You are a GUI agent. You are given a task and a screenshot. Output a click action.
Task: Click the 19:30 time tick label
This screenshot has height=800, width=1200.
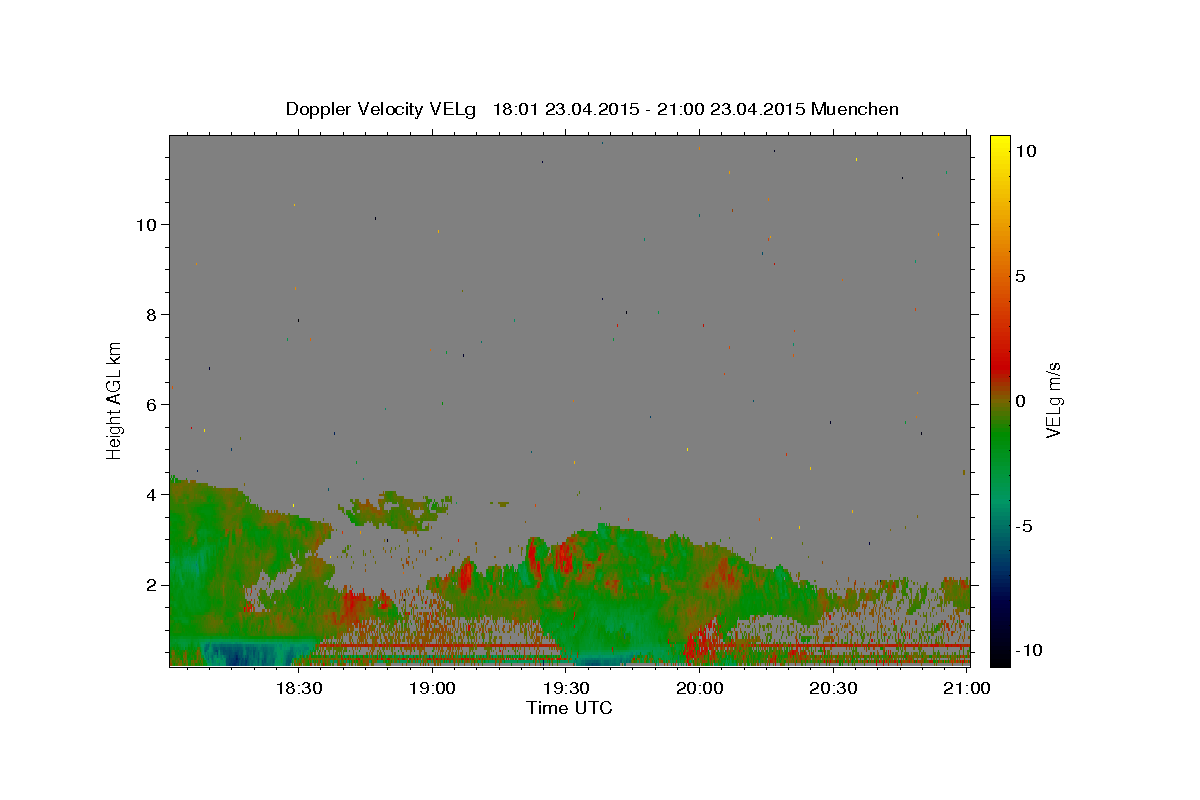[566, 688]
